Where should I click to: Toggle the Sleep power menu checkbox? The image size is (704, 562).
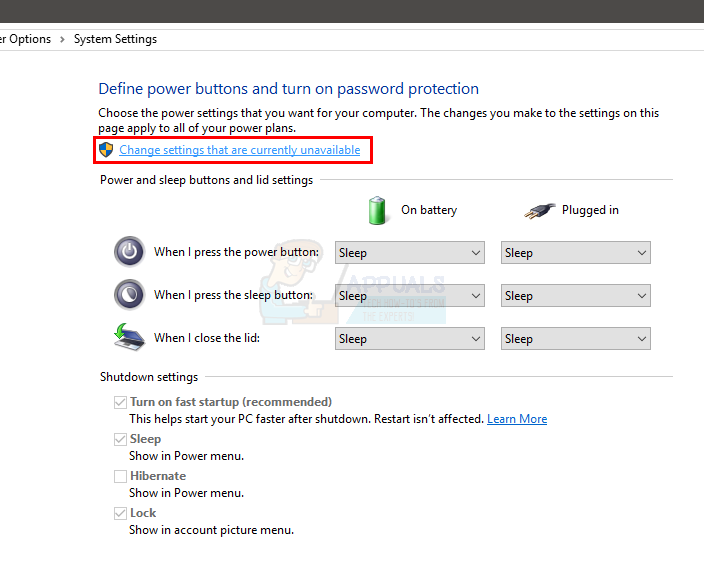pos(120,439)
